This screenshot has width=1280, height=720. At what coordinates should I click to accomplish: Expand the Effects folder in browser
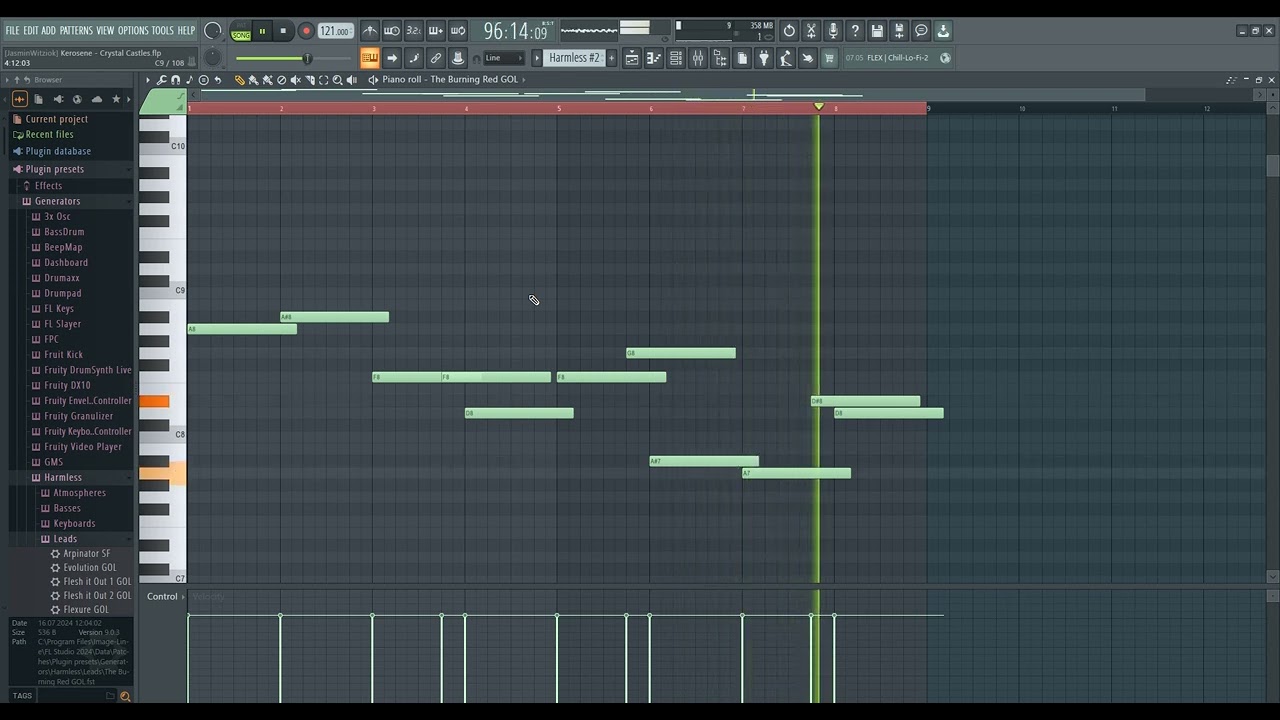pyautogui.click(x=48, y=186)
